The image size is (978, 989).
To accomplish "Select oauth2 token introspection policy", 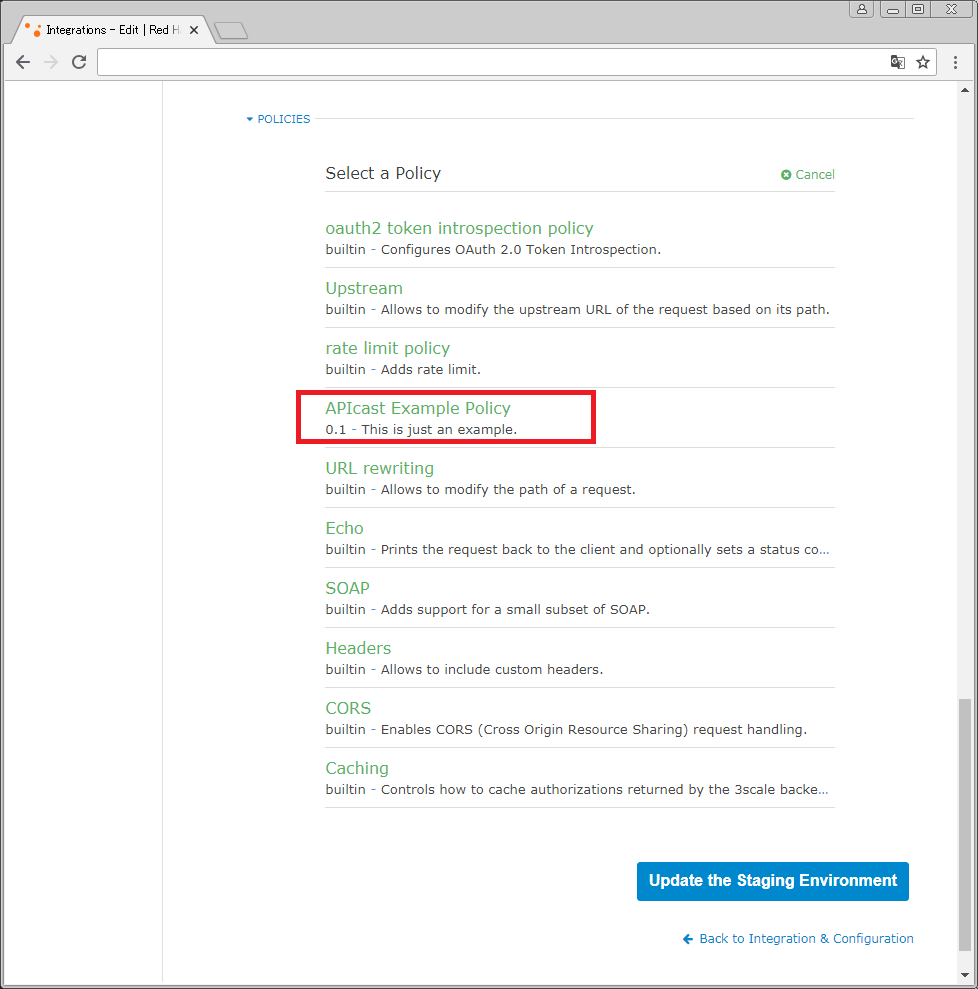I will [x=459, y=228].
